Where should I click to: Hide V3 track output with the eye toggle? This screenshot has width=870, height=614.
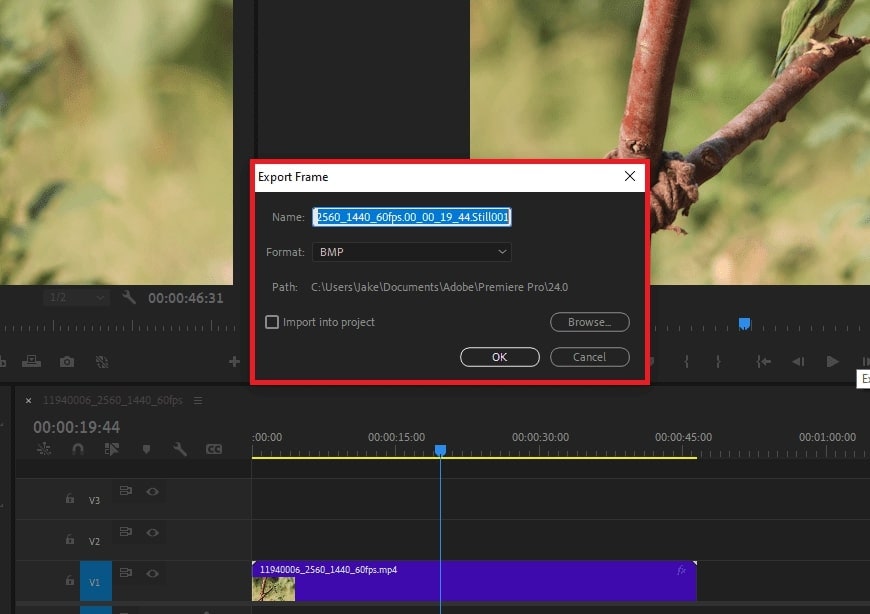tap(152, 492)
